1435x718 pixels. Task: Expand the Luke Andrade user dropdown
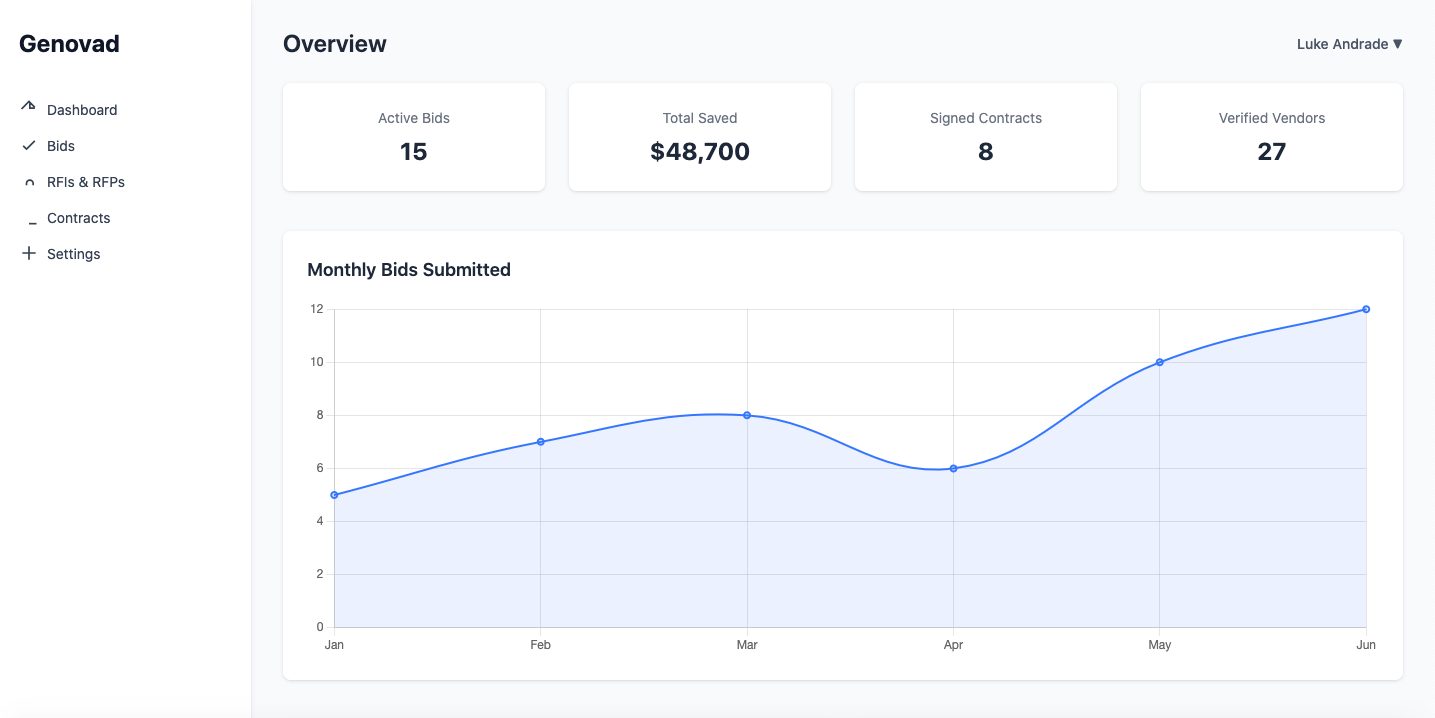1349,44
